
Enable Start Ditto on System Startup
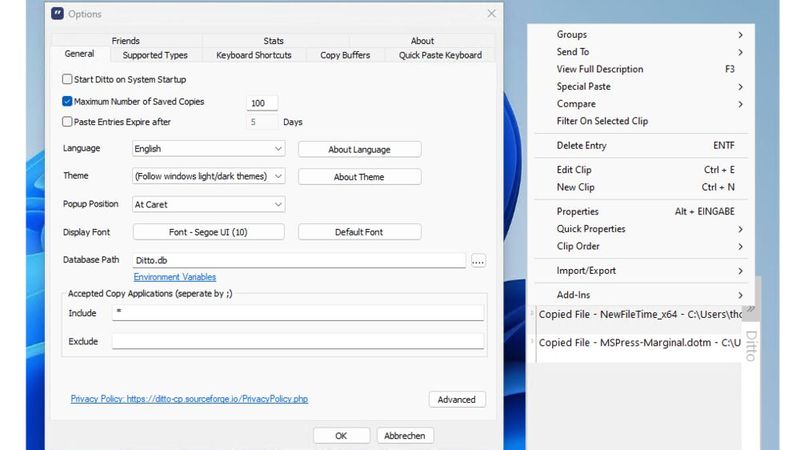pos(67,79)
